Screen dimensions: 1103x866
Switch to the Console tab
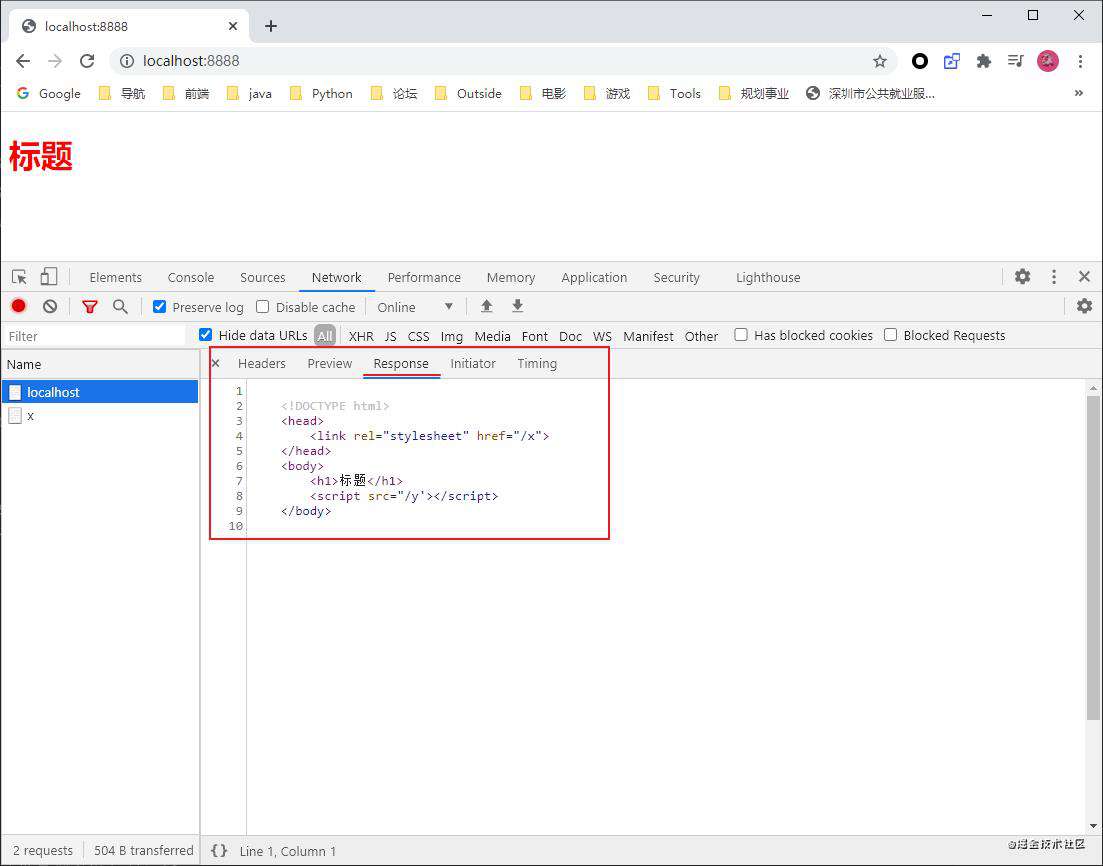tap(191, 277)
